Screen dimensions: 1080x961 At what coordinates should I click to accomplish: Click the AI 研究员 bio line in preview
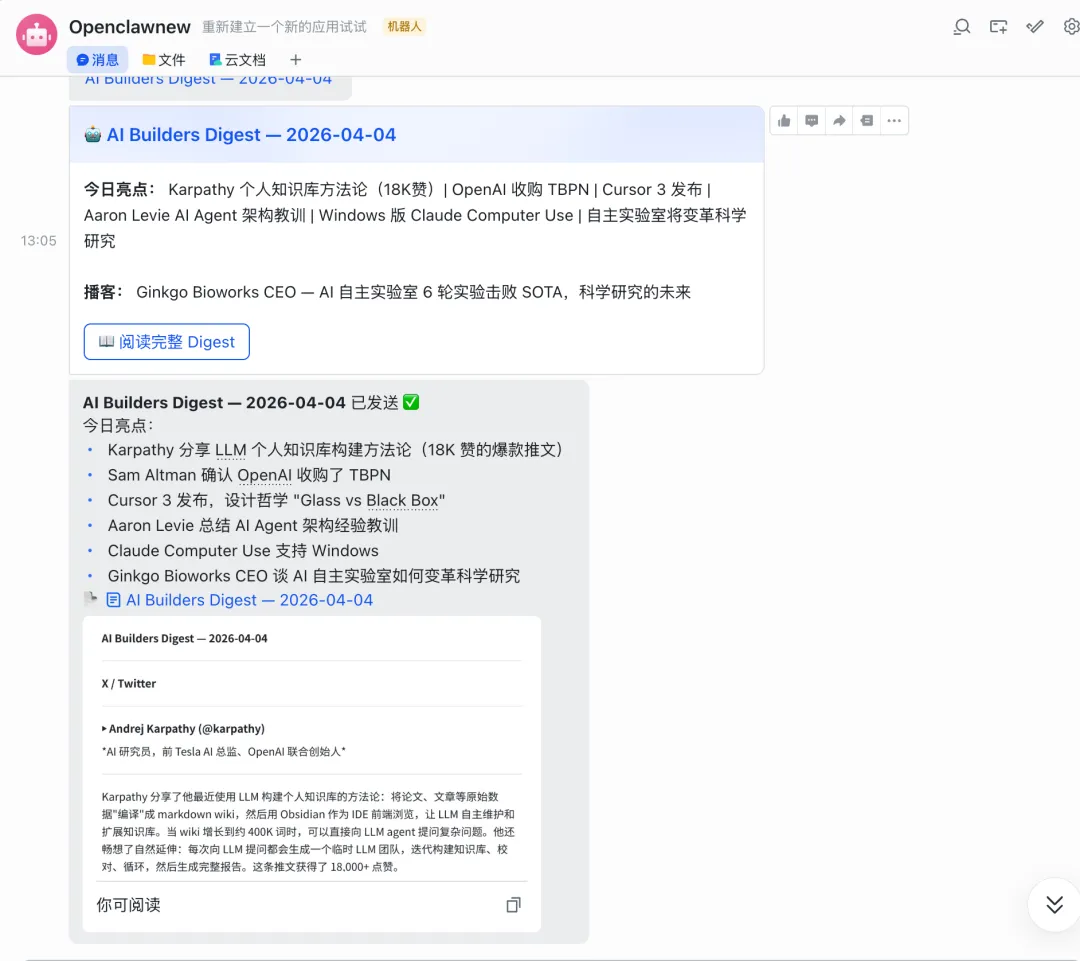click(224, 752)
